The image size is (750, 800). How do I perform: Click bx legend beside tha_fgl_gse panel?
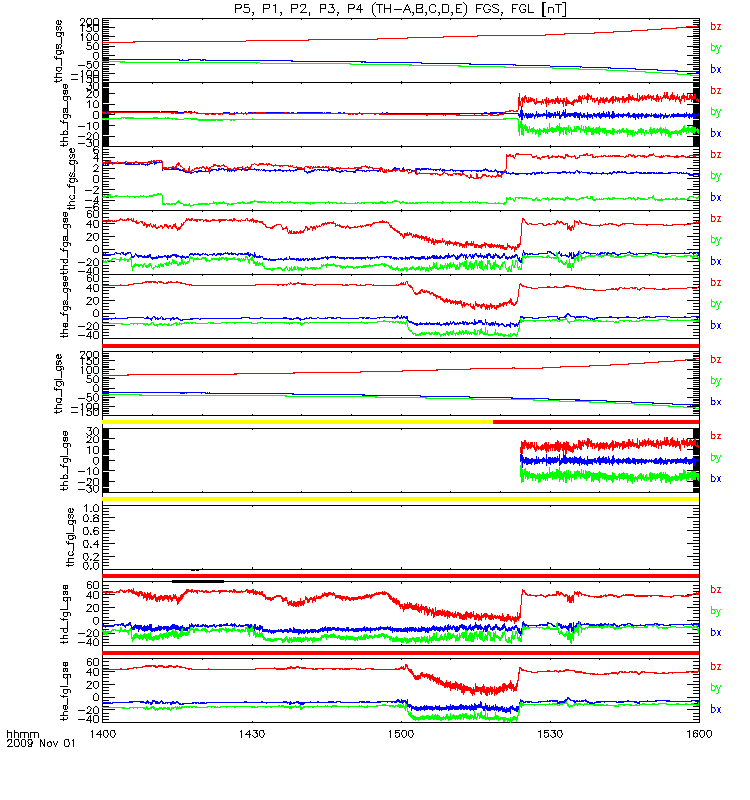pyautogui.click(x=716, y=402)
